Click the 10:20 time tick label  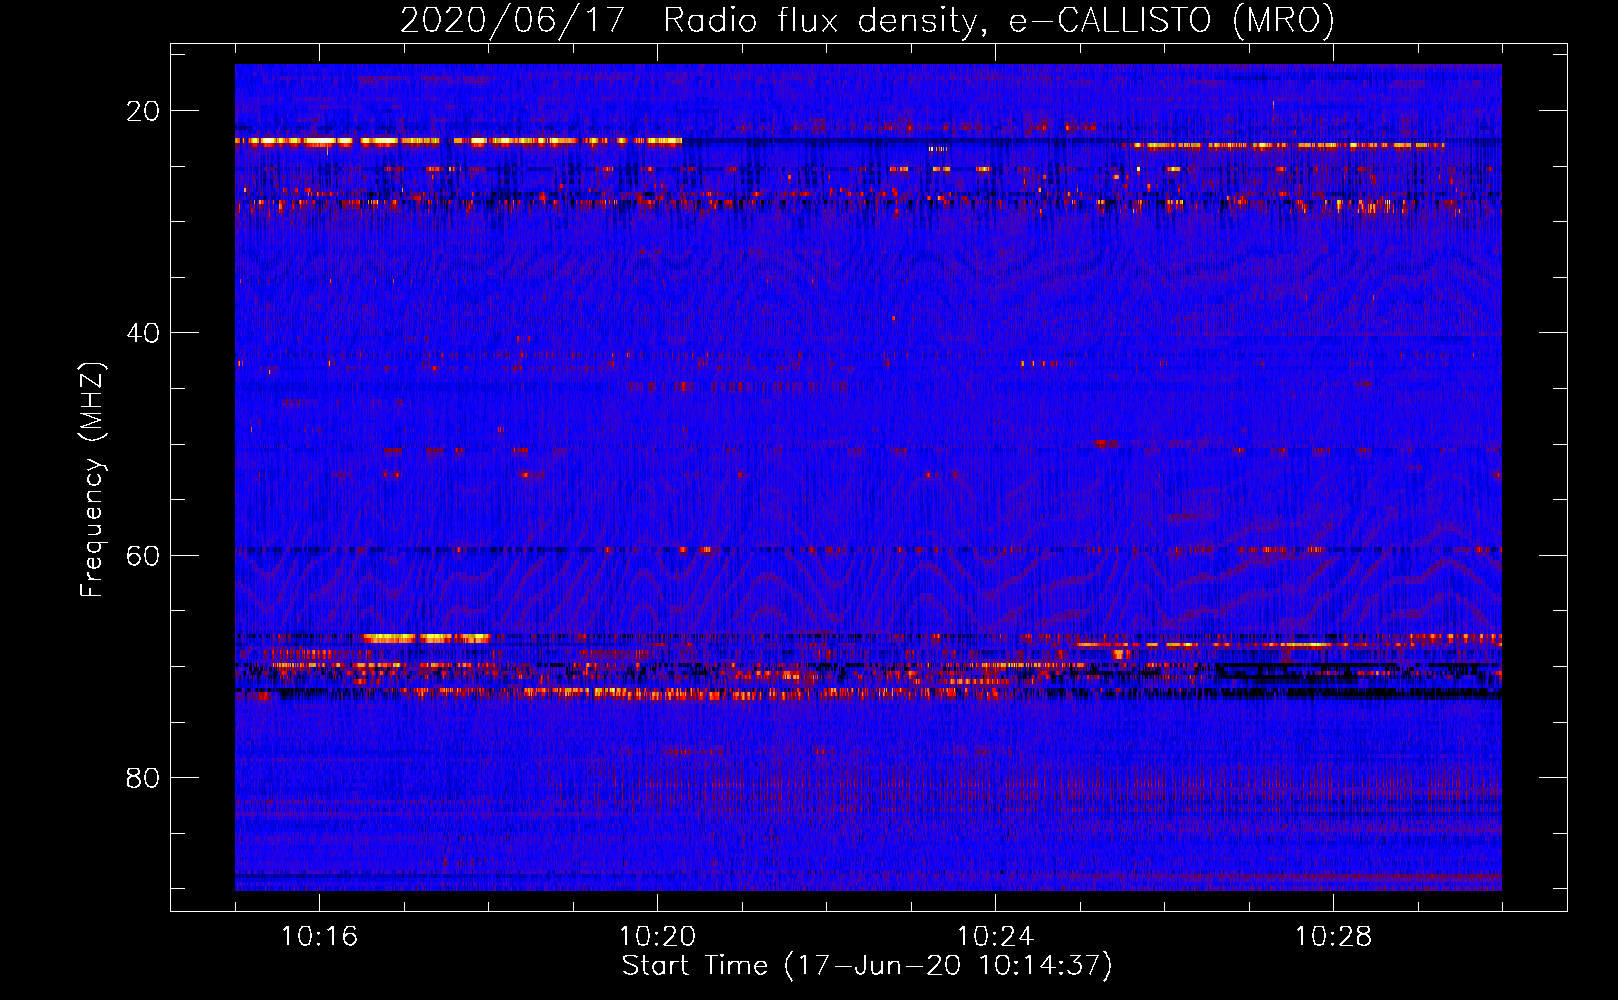[x=657, y=937]
